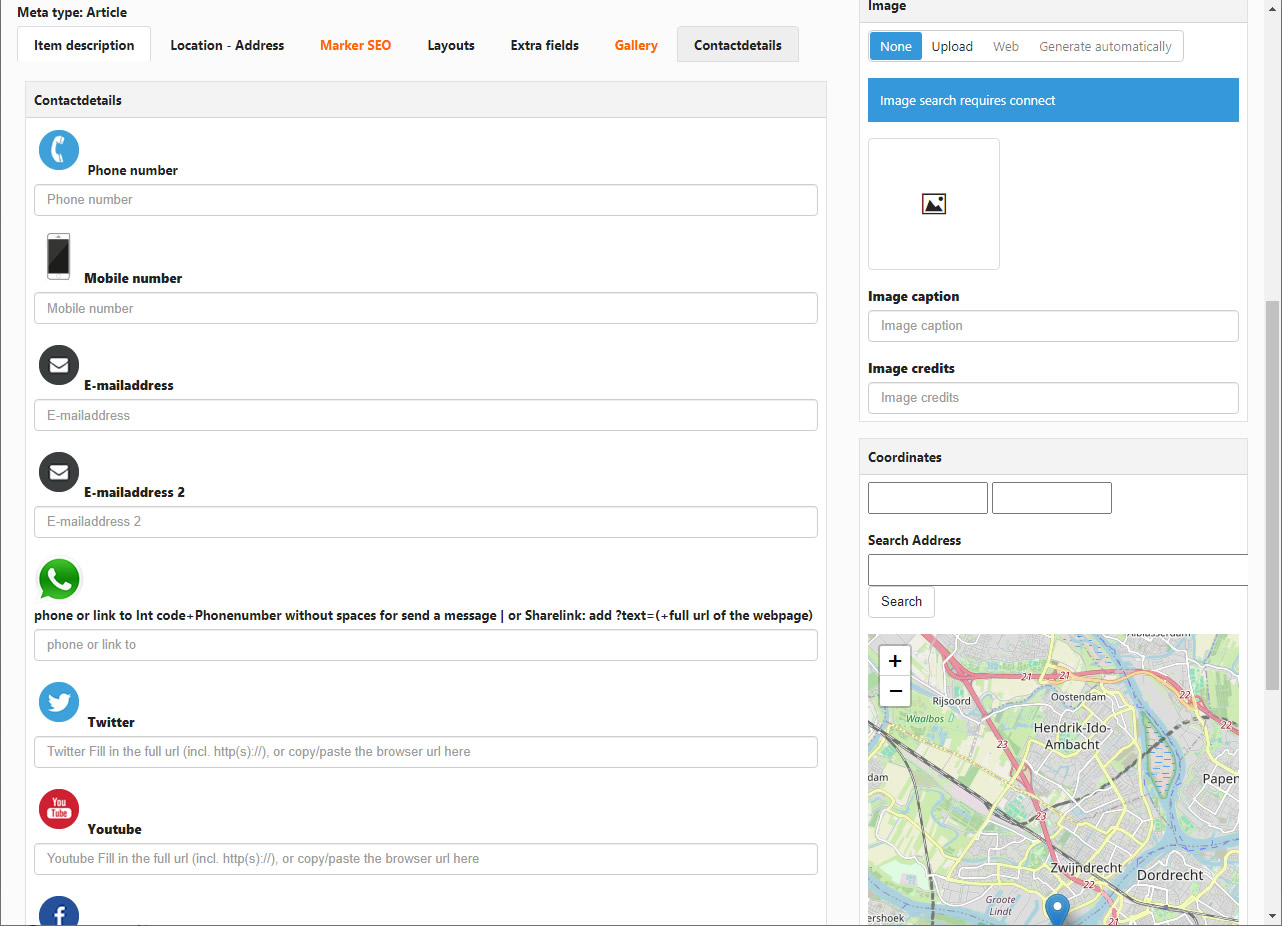This screenshot has height=926, width=1282.
Task: Click the red YouTube icon
Action: 59,809
